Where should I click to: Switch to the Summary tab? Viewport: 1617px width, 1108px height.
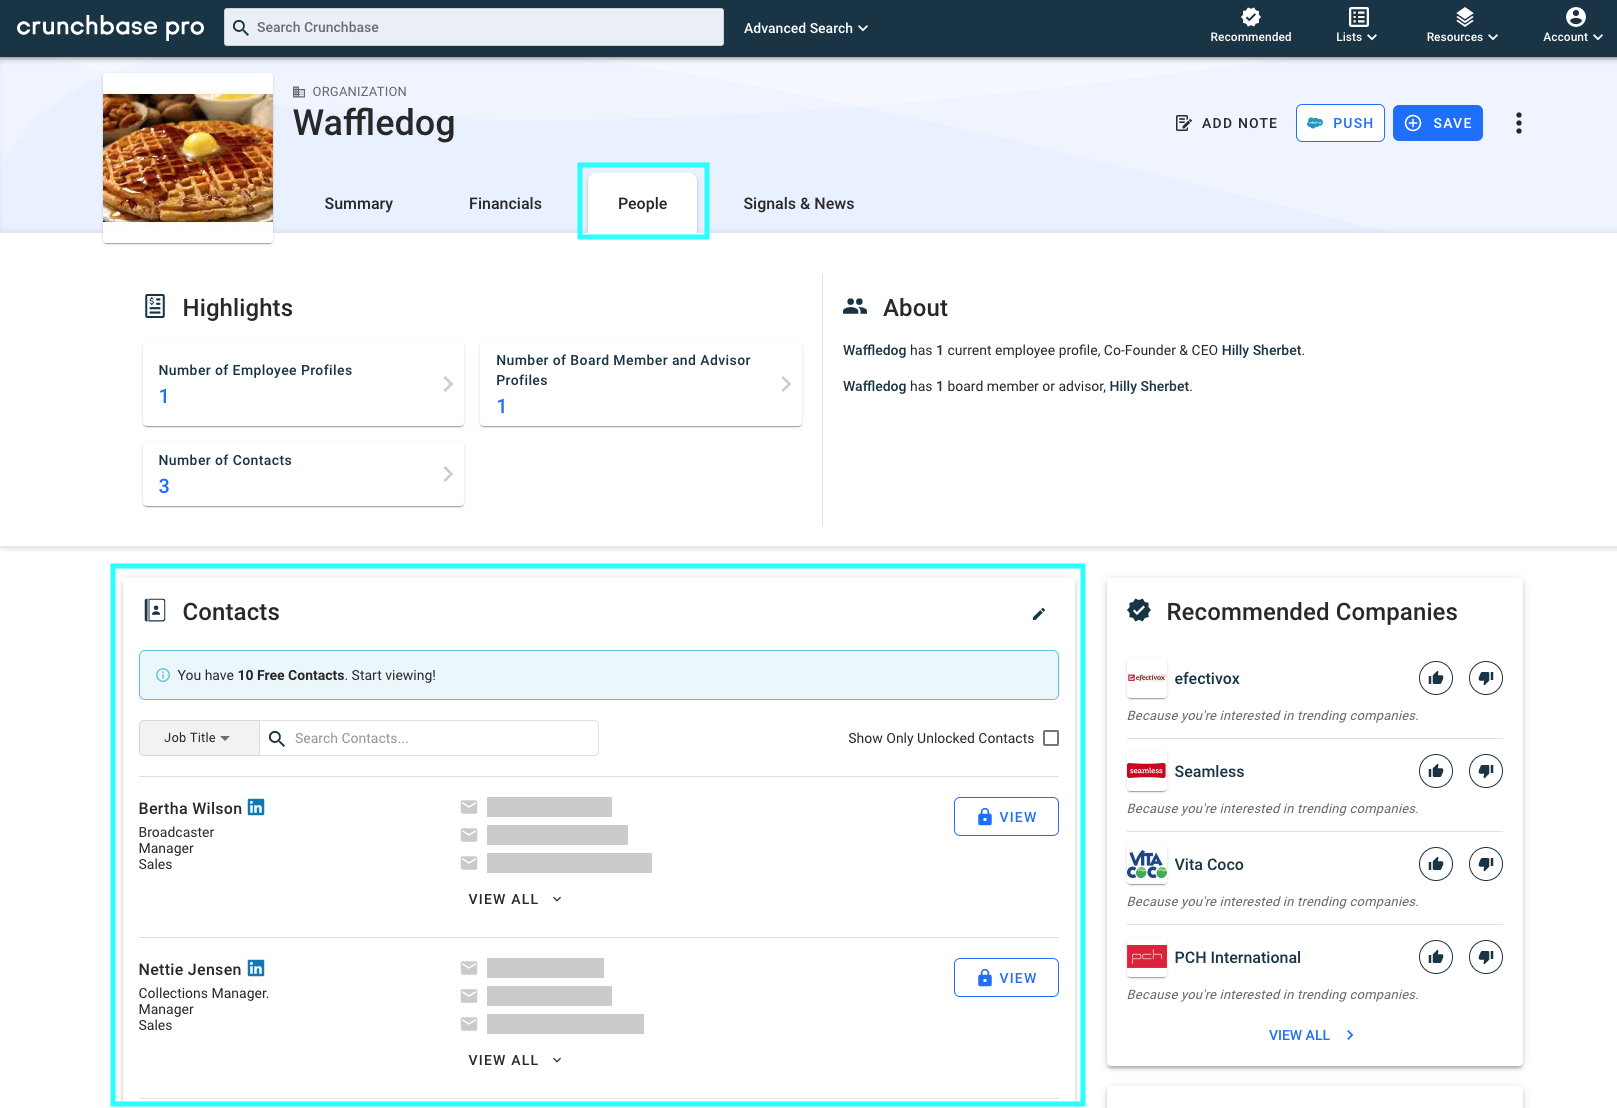pos(358,203)
